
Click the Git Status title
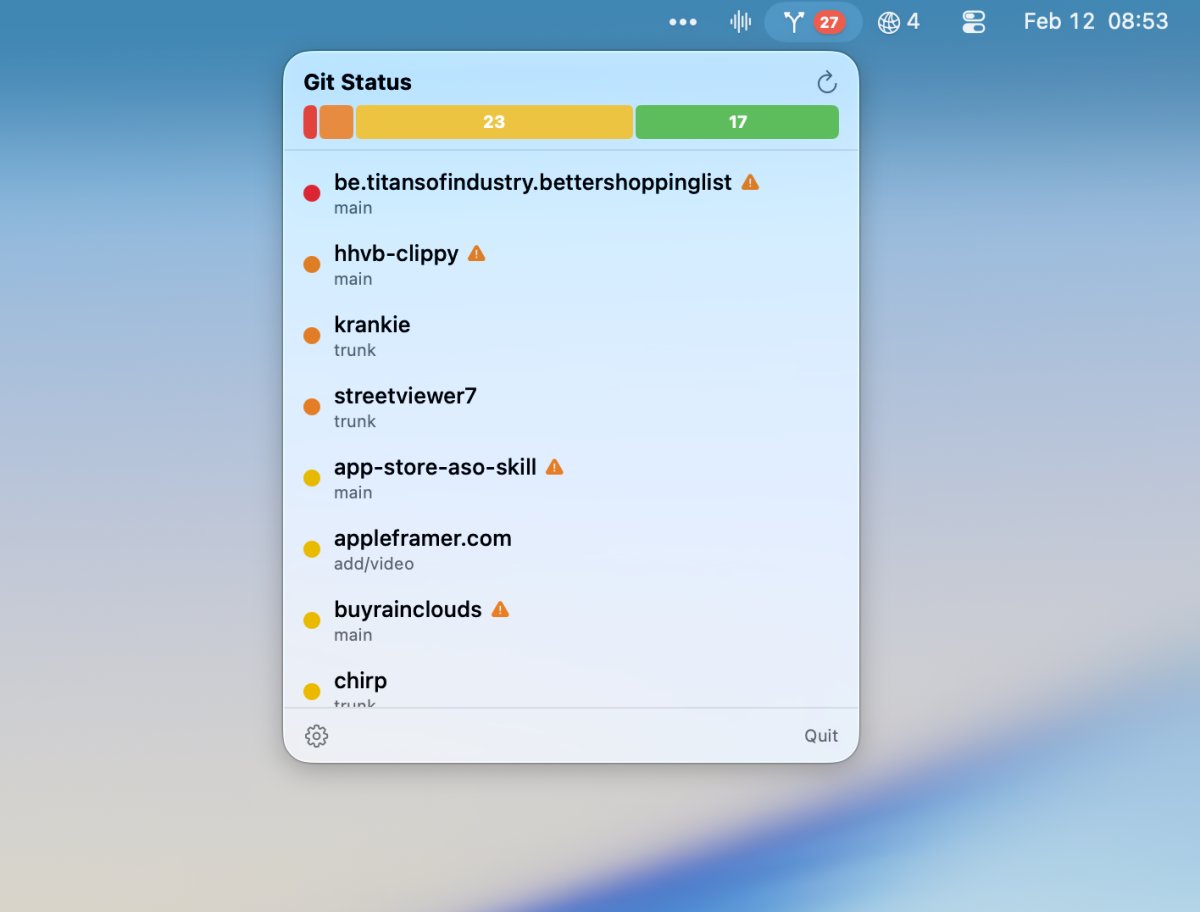[358, 82]
